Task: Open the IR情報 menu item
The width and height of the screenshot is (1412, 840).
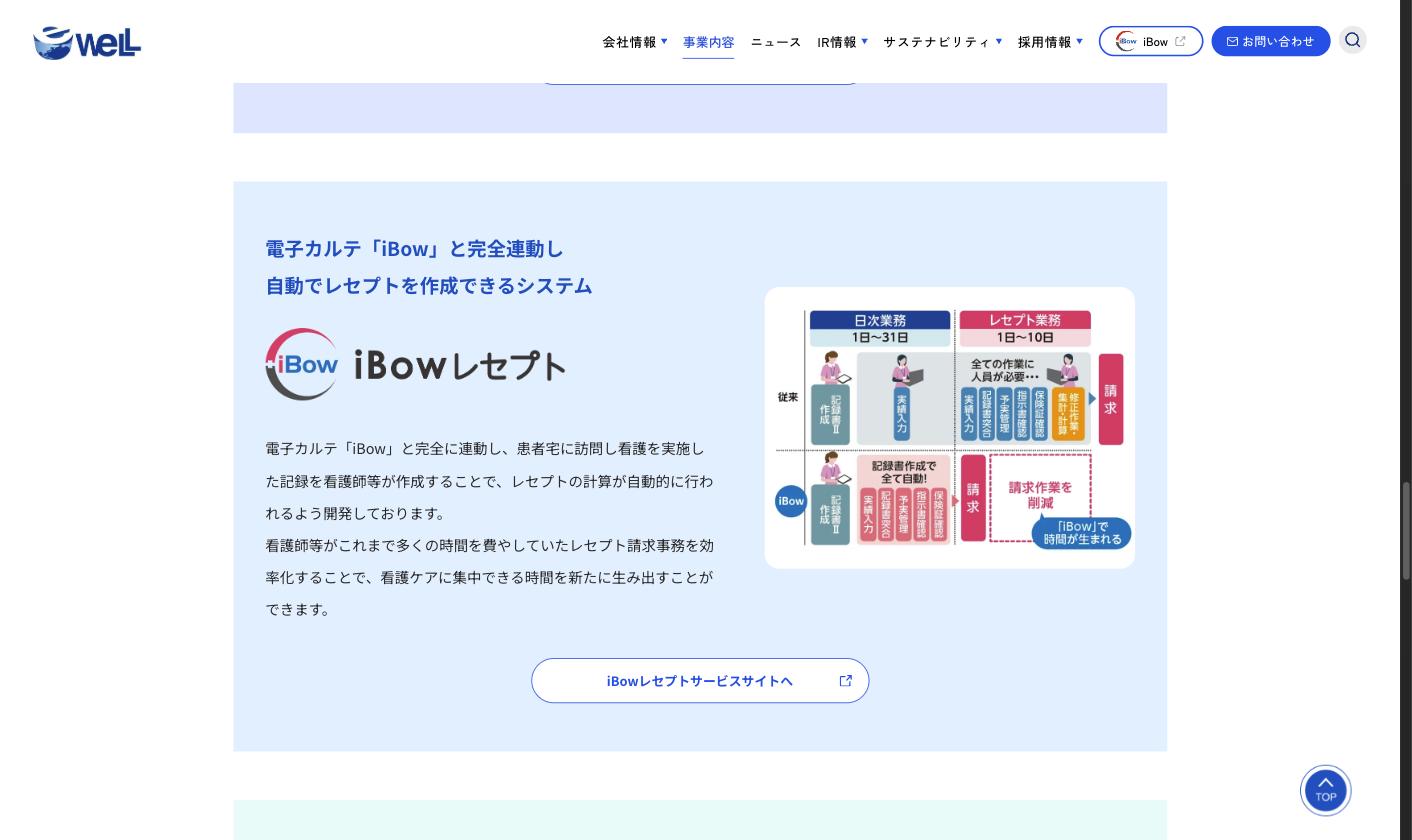Action: [837, 41]
